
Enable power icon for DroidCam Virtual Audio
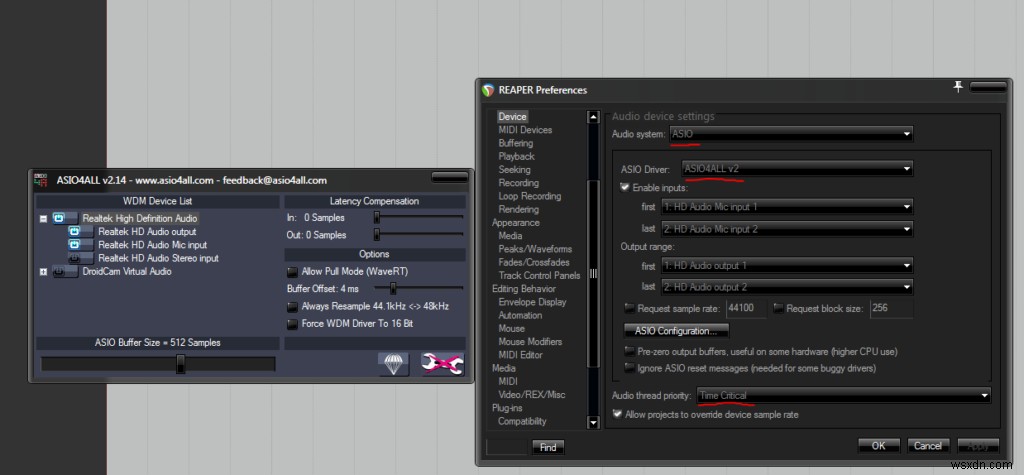[x=59, y=272]
